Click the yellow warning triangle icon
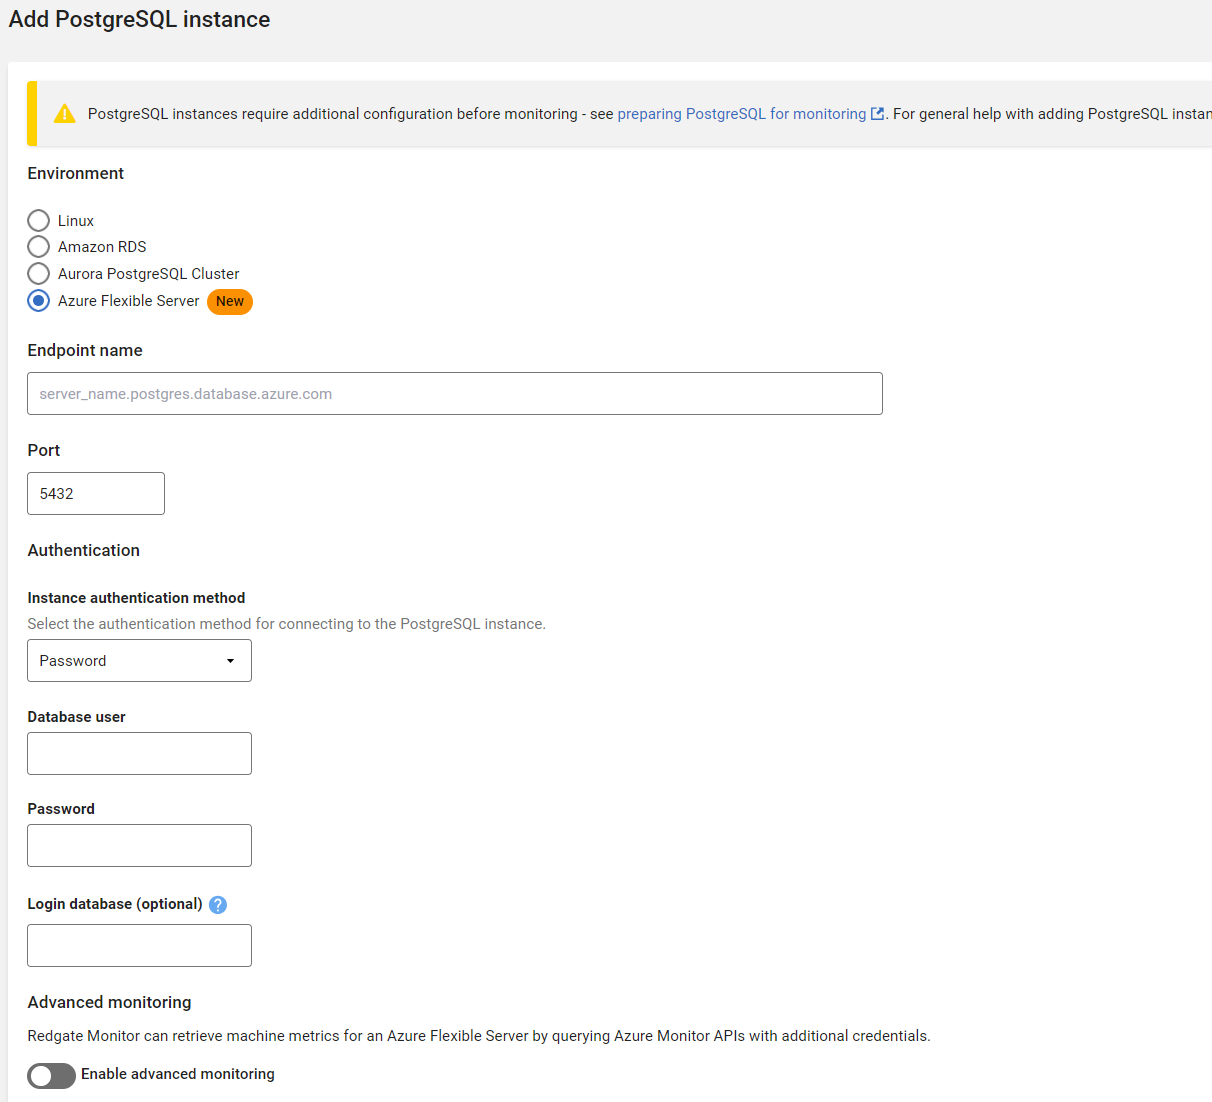The height and width of the screenshot is (1102, 1212). (65, 114)
